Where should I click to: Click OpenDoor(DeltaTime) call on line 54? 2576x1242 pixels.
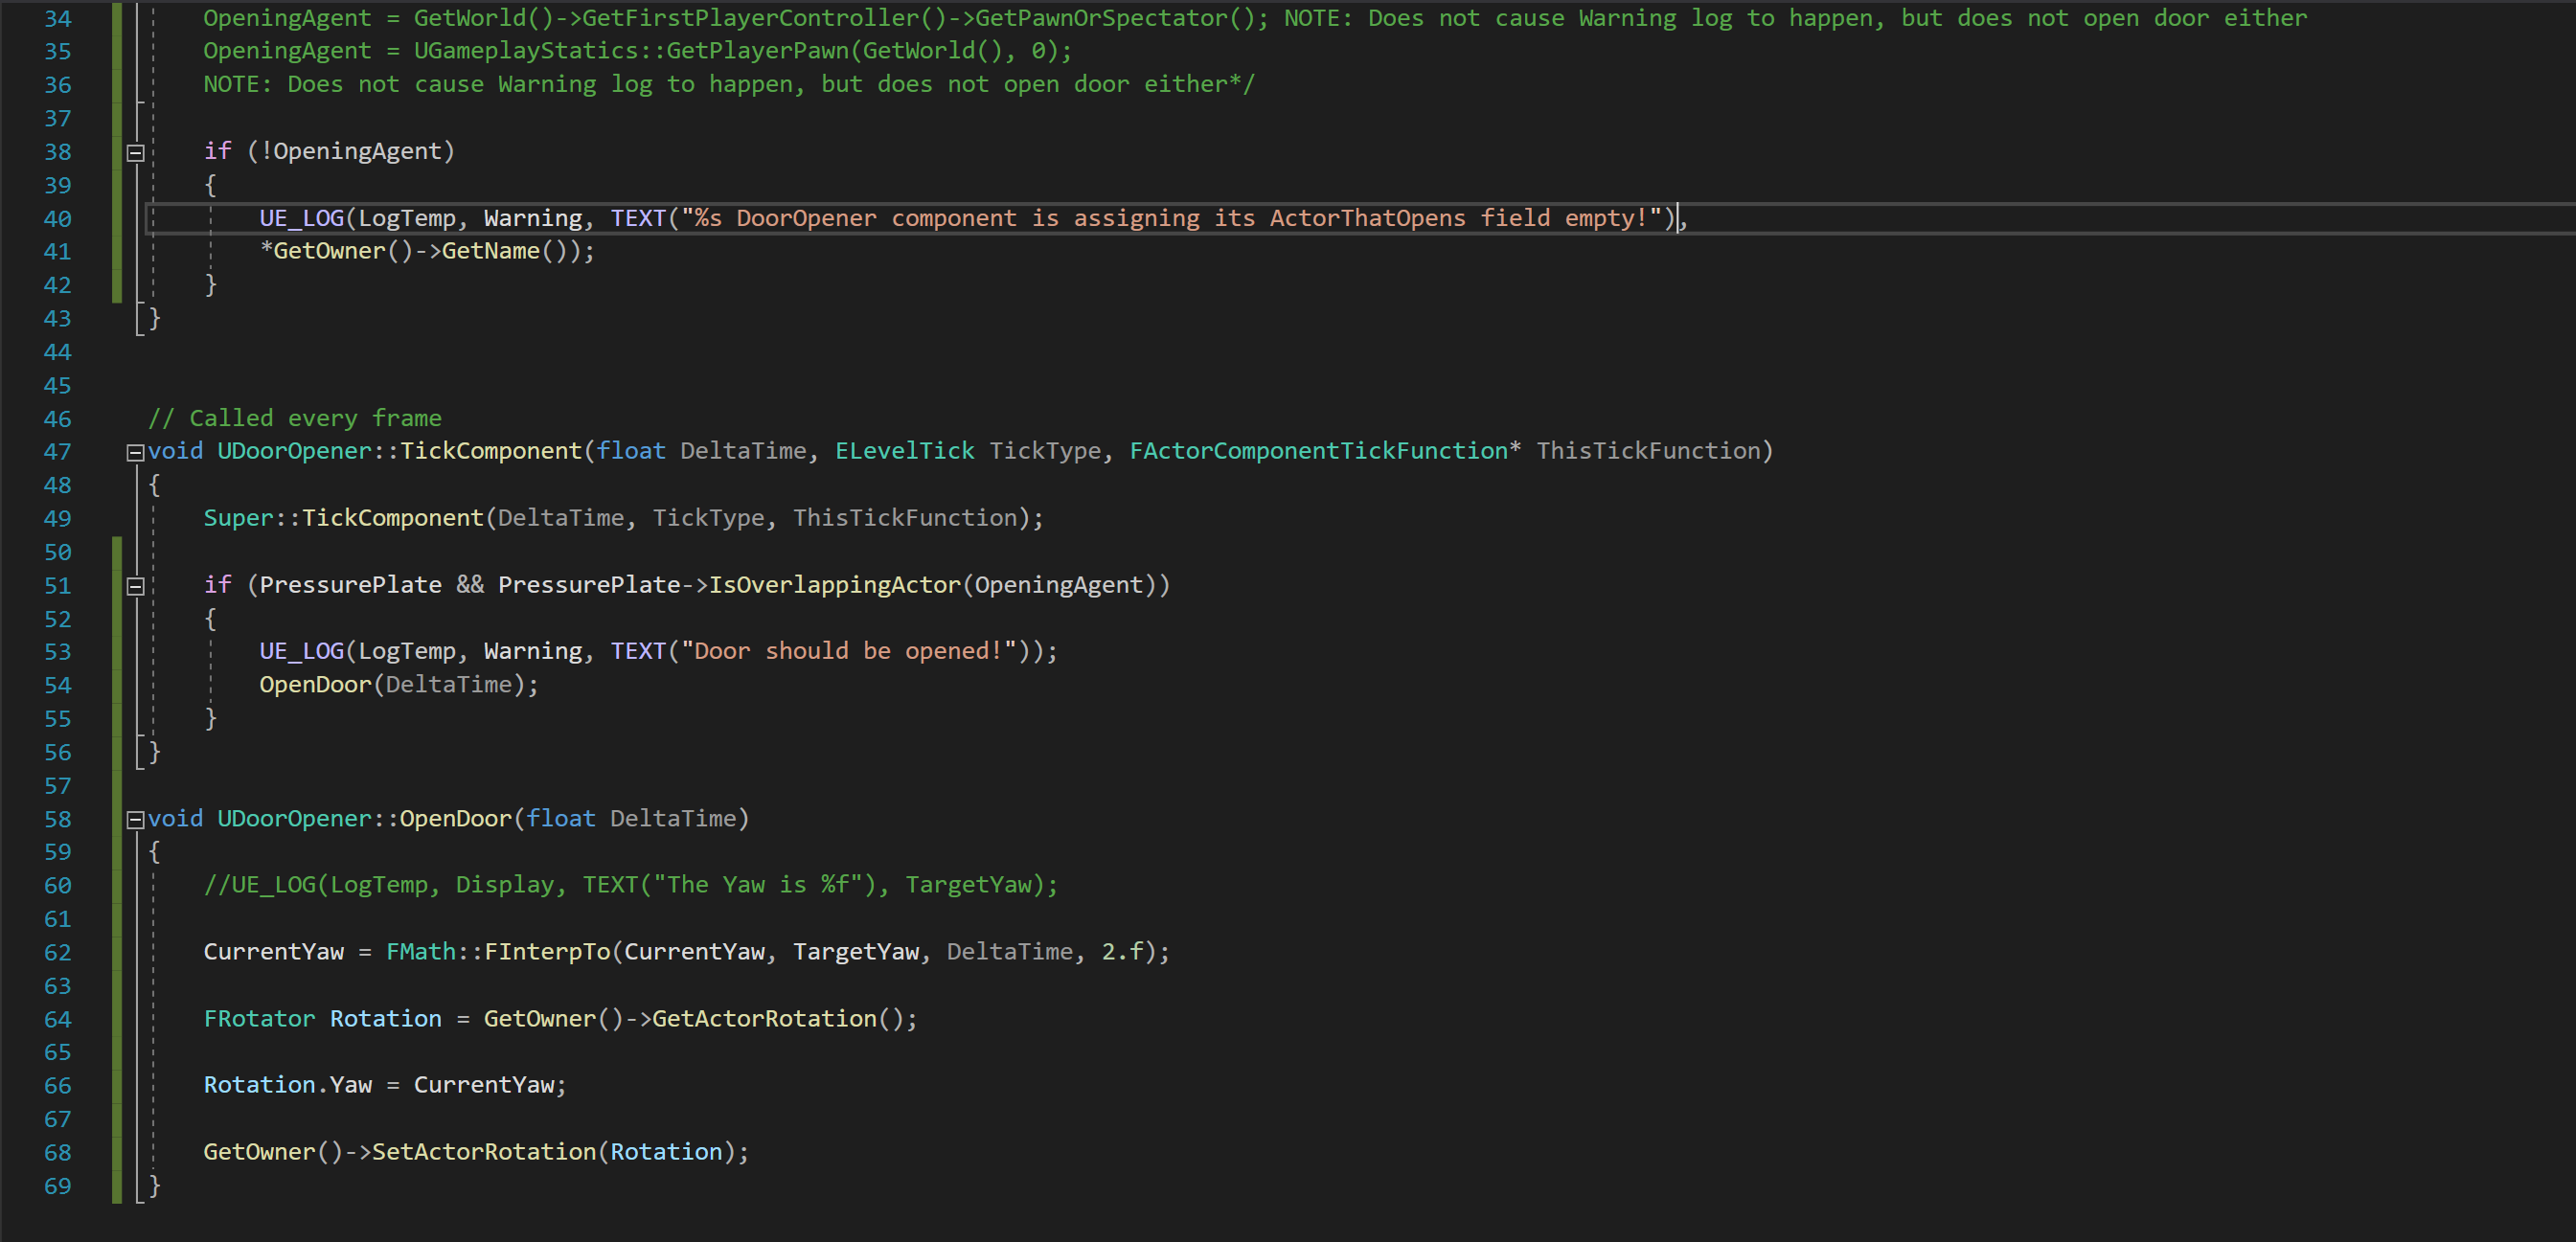point(399,685)
